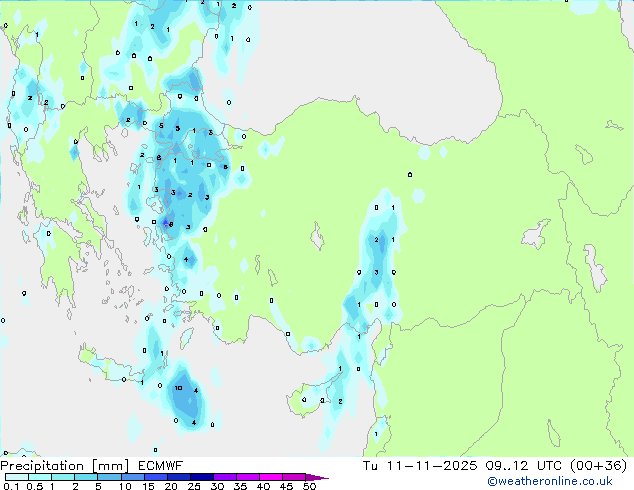634x490 pixels.
Task: Click the legend label 50
Action: (309, 486)
